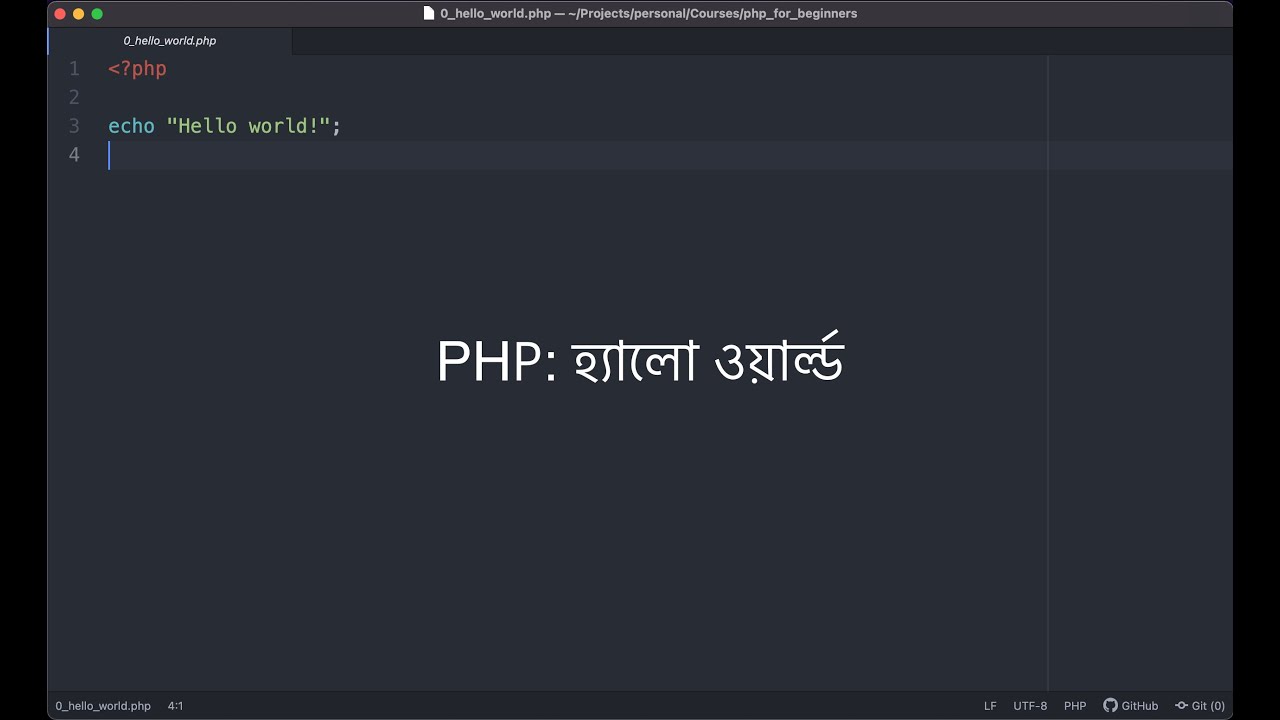The width and height of the screenshot is (1280, 720).
Task: Maximize the window with the green button
Action: (x=97, y=14)
